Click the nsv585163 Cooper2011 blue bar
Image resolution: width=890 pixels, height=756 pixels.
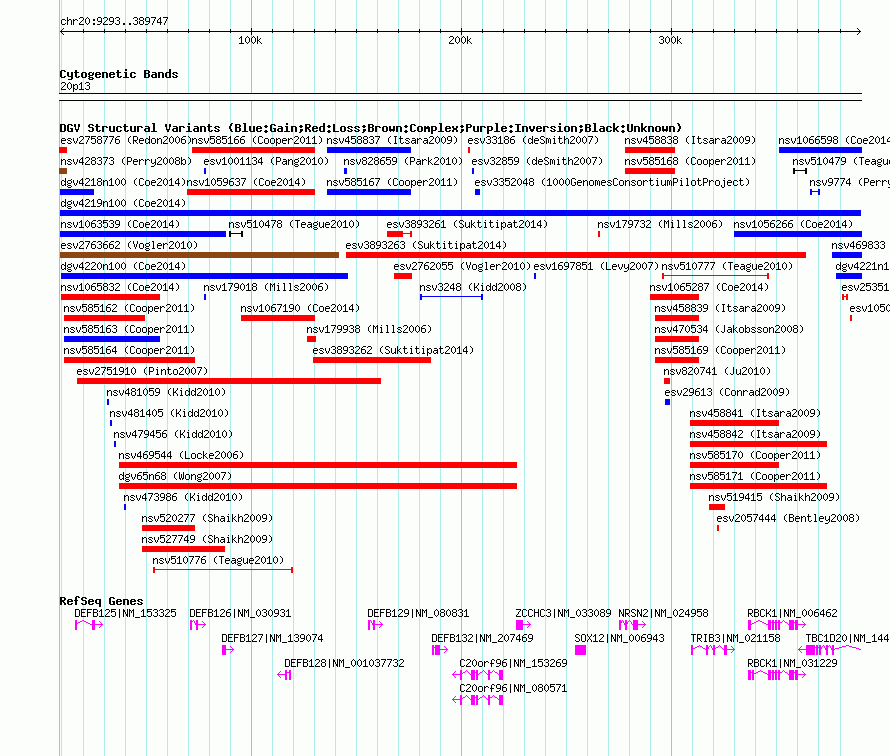point(112,339)
